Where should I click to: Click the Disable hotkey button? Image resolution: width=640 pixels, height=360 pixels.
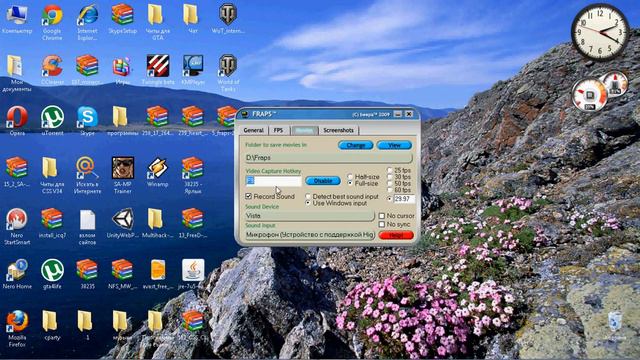tap(323, 180)
